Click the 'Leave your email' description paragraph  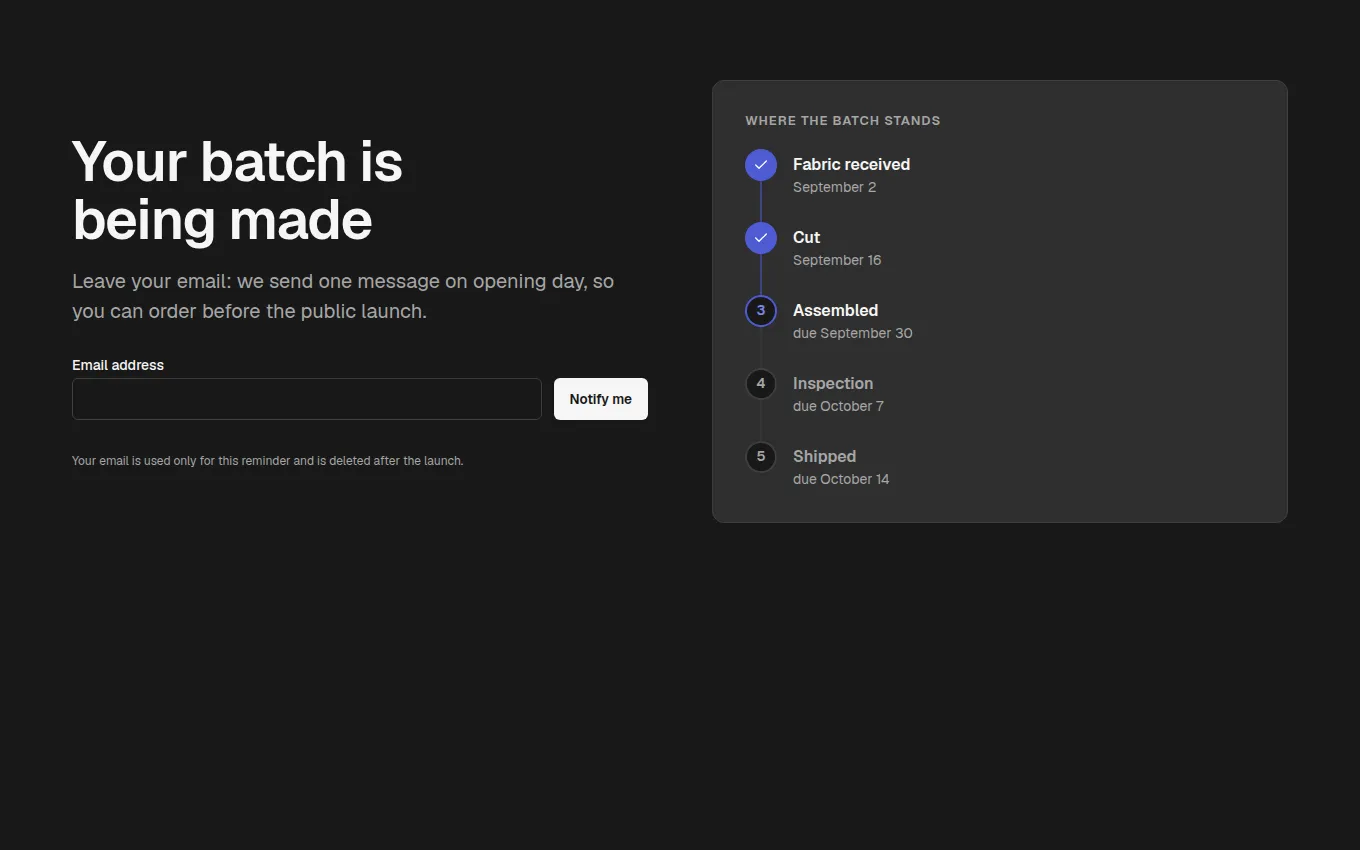(x=343, y=296)
